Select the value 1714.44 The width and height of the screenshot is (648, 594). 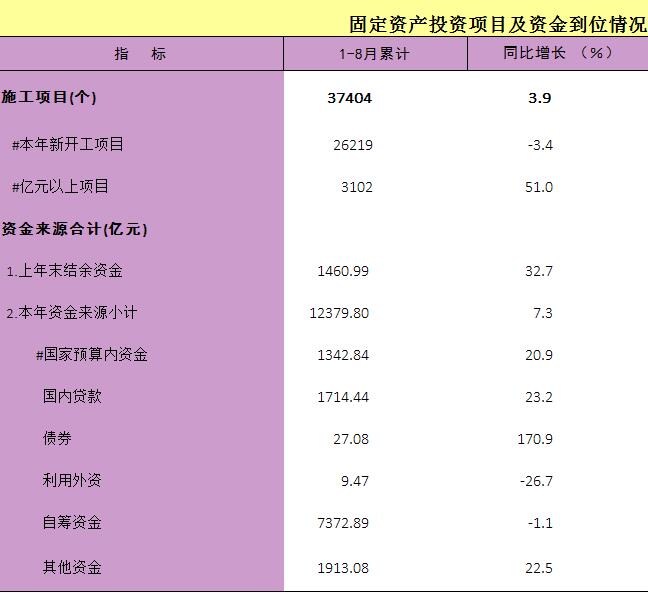pos(343,397)
